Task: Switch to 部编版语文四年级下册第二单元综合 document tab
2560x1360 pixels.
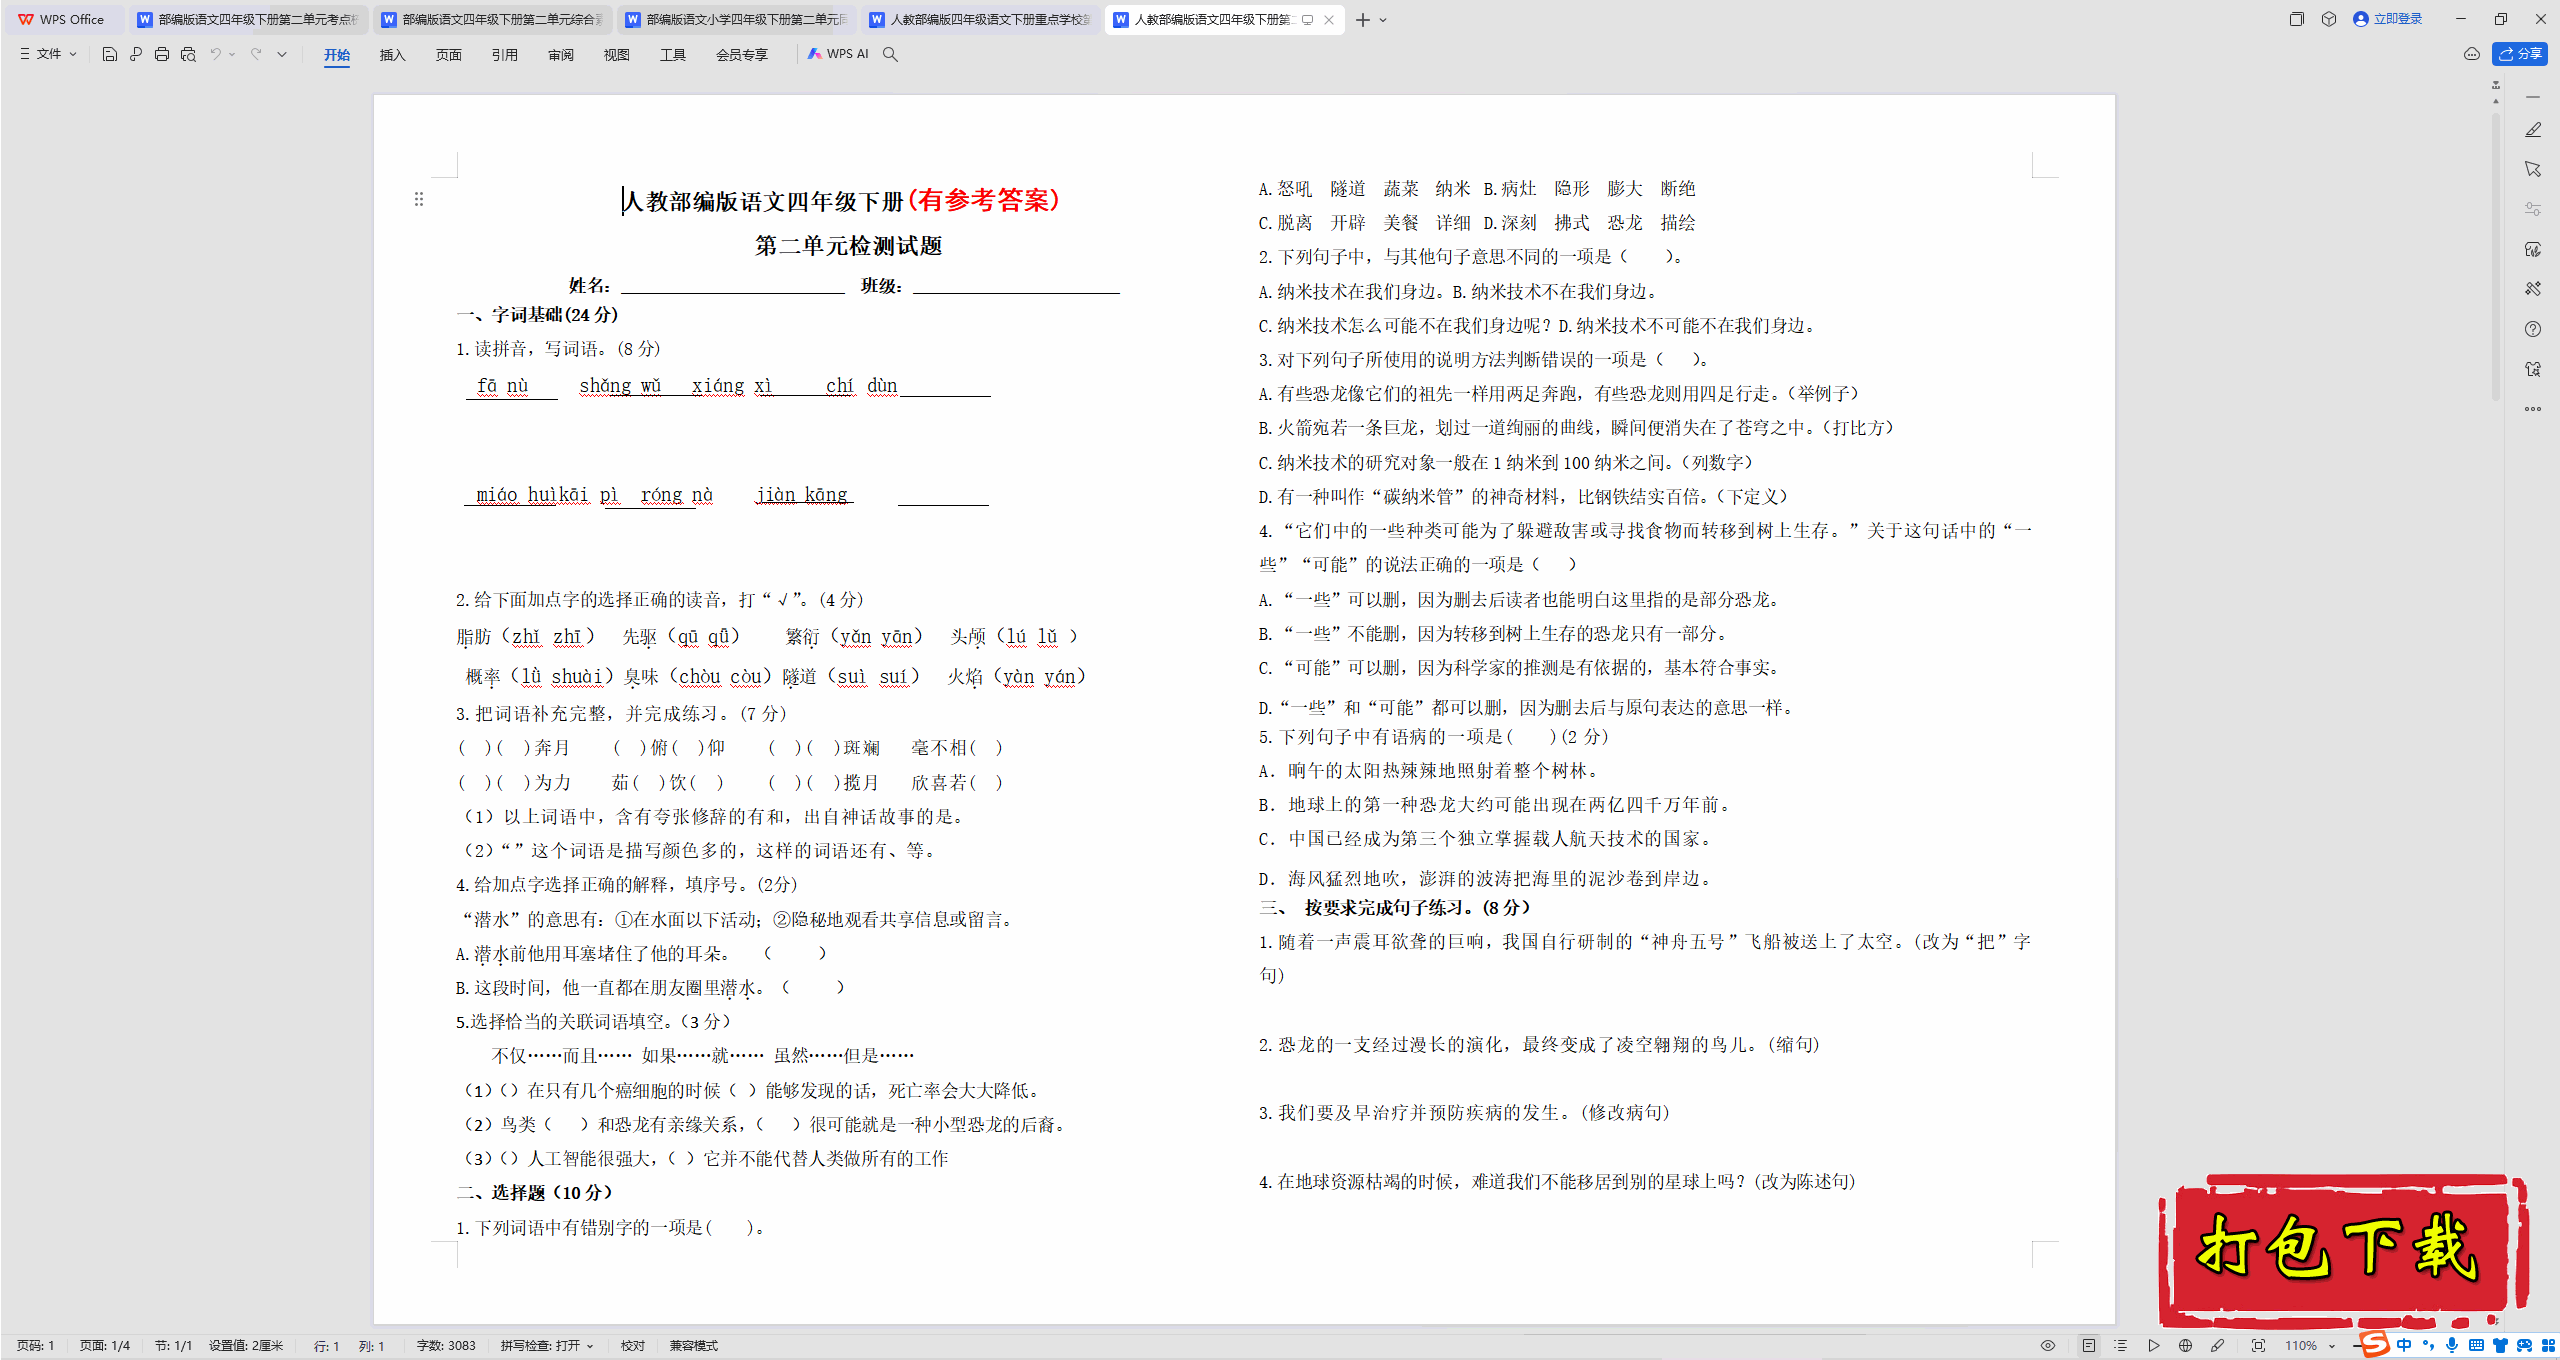Action: [x=492, y=19]
